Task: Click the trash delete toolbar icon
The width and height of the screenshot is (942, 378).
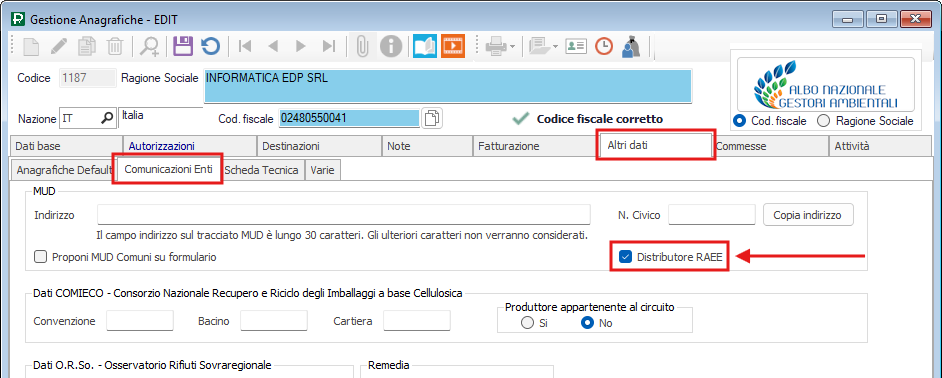Action: pos(115,46)
